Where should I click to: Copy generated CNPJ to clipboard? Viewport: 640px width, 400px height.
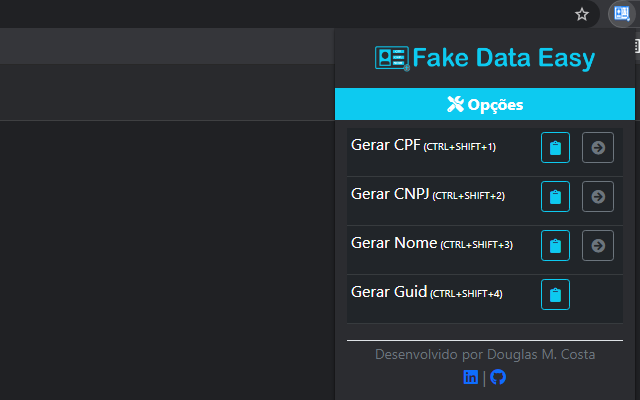[555, 196]
